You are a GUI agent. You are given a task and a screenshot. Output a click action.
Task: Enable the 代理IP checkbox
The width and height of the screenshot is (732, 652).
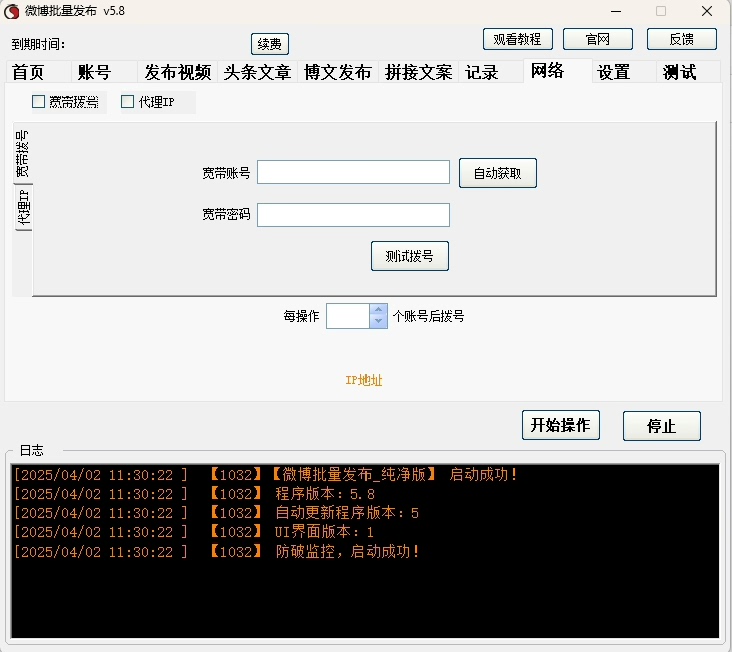[x=127, y=102]
